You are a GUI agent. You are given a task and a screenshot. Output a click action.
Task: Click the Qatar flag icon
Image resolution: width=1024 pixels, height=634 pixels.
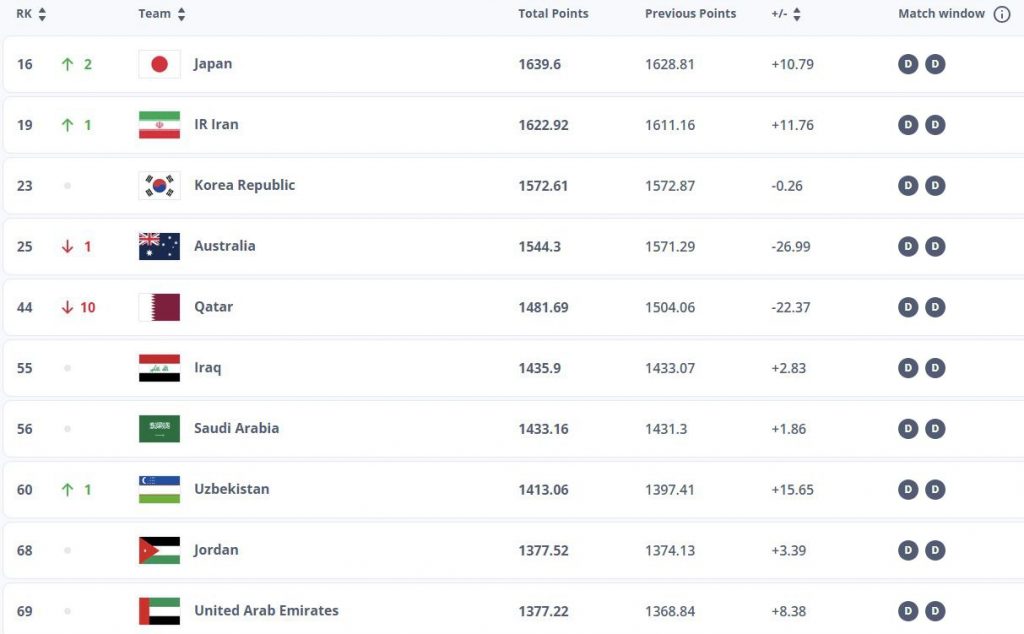[x=159, y=307]
